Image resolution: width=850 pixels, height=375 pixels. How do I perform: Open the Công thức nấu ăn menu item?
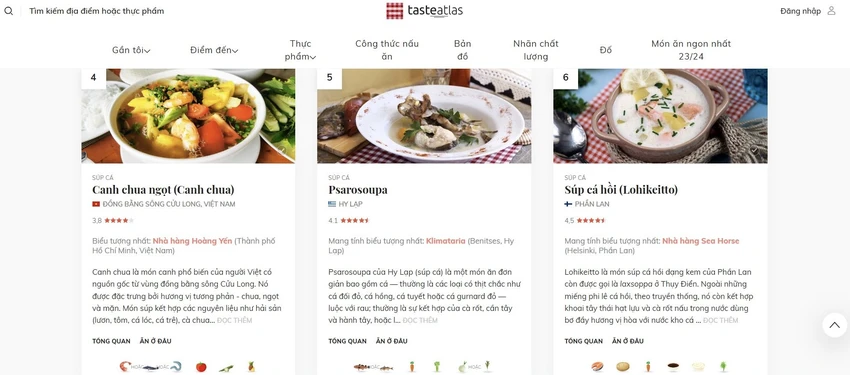387,50
